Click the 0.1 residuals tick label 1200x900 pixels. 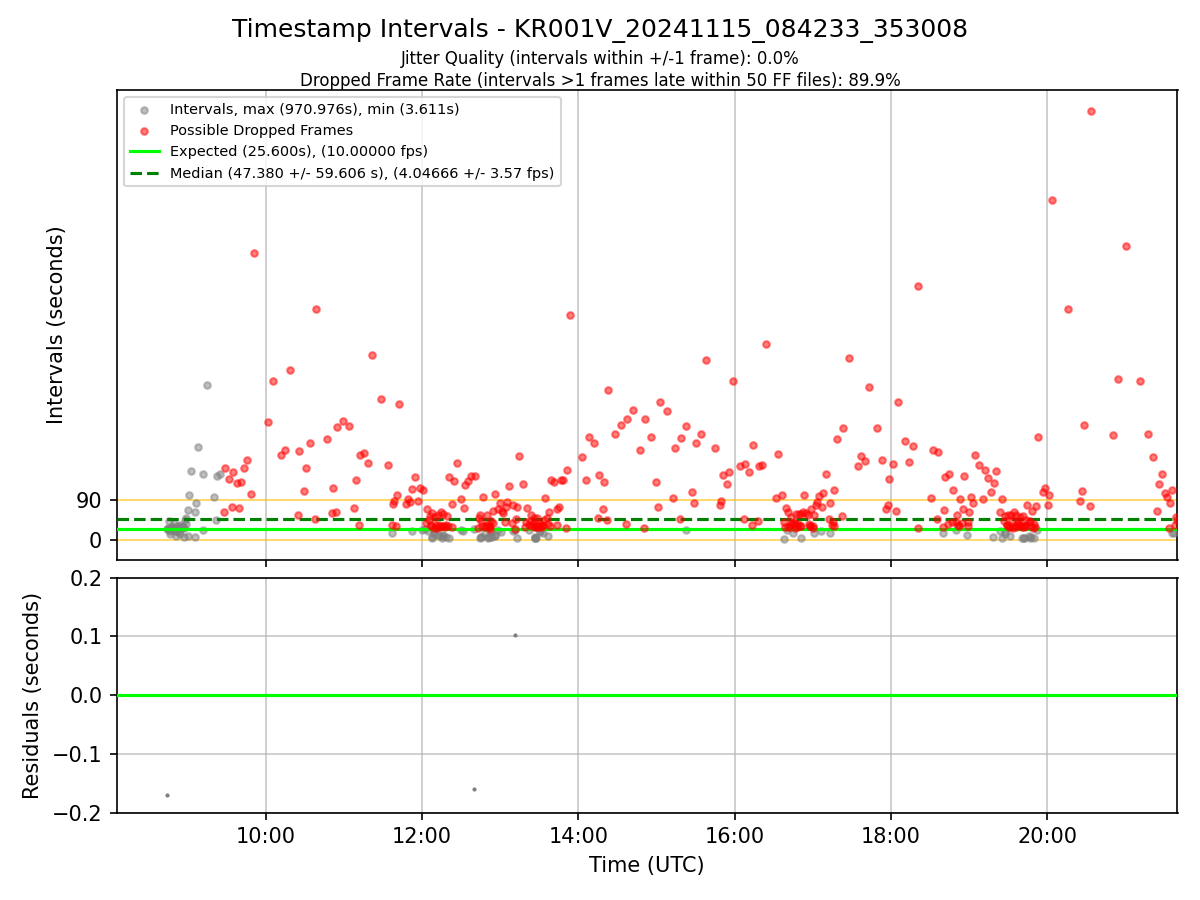[x=88, y=637]
